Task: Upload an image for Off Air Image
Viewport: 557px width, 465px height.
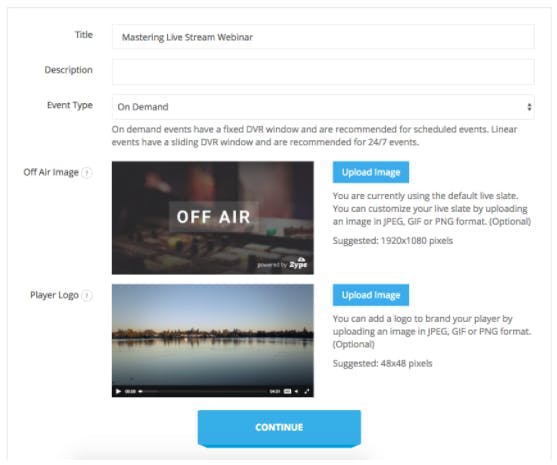Action: pos(371,172)
